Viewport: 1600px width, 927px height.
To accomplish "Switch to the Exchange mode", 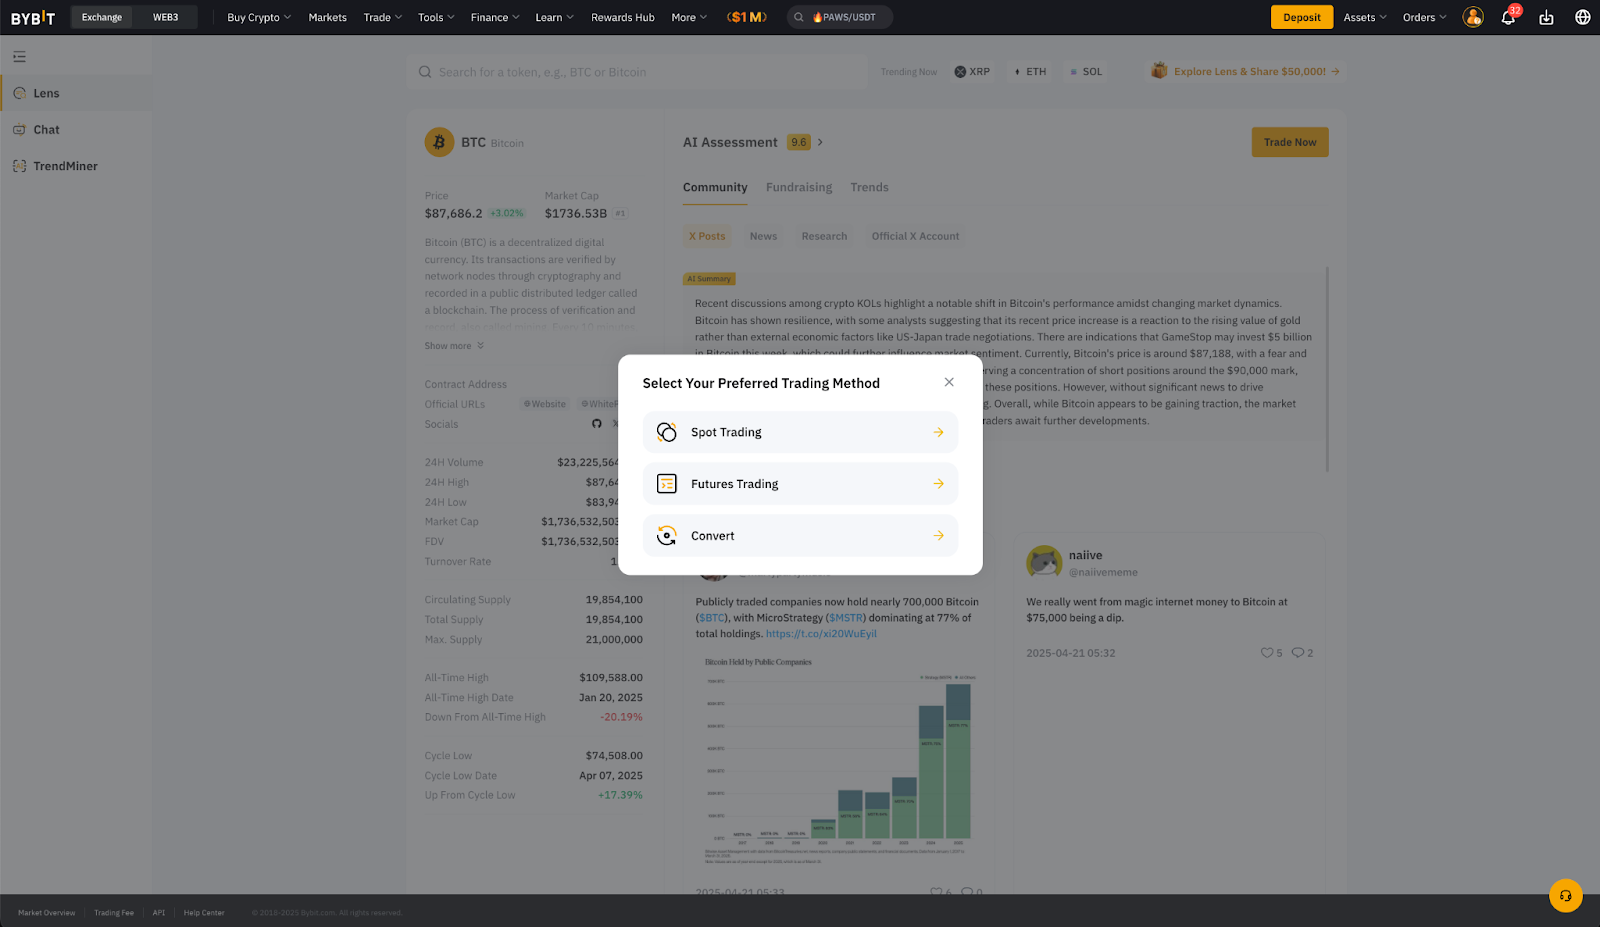I will coord(102,17).
